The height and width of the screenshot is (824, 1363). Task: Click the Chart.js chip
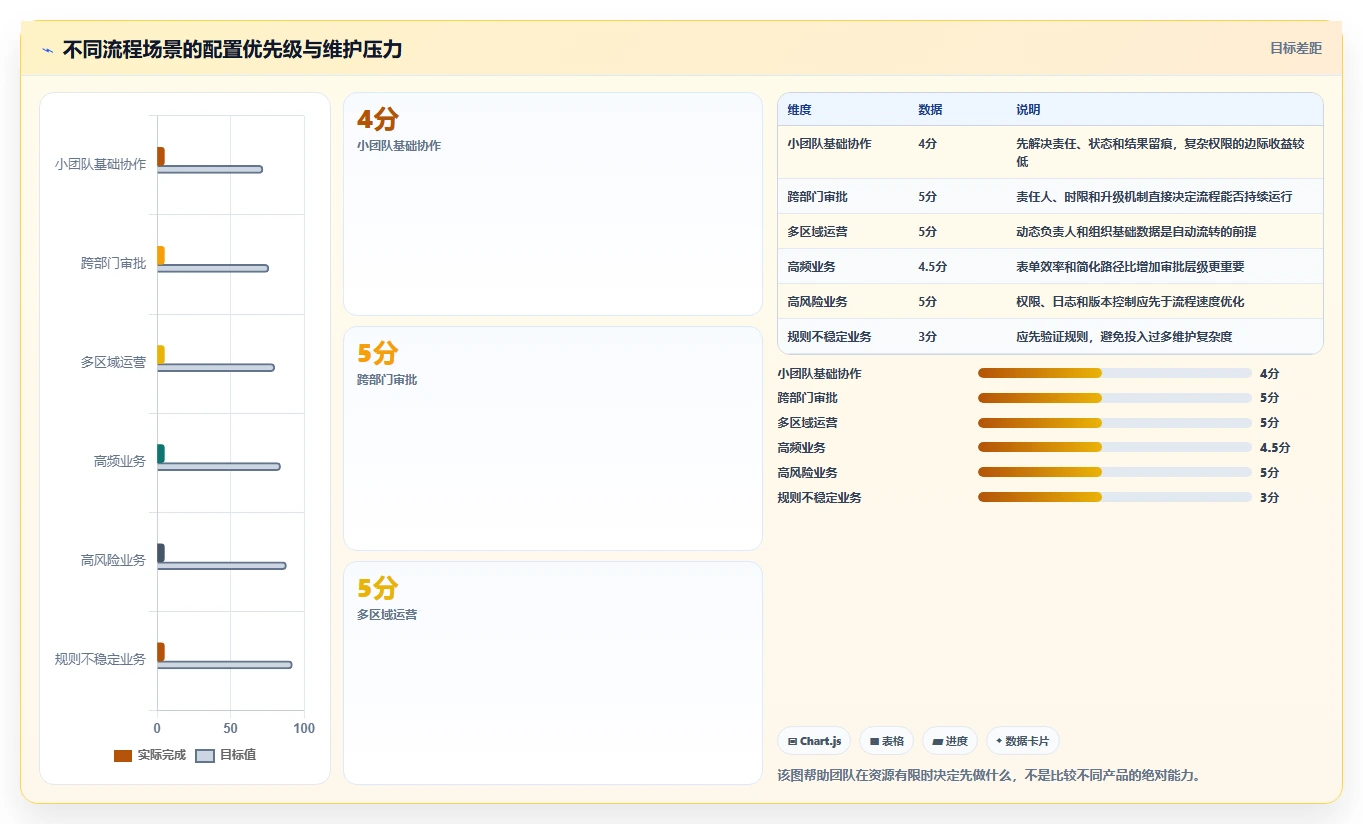click(x=814, y=741)
